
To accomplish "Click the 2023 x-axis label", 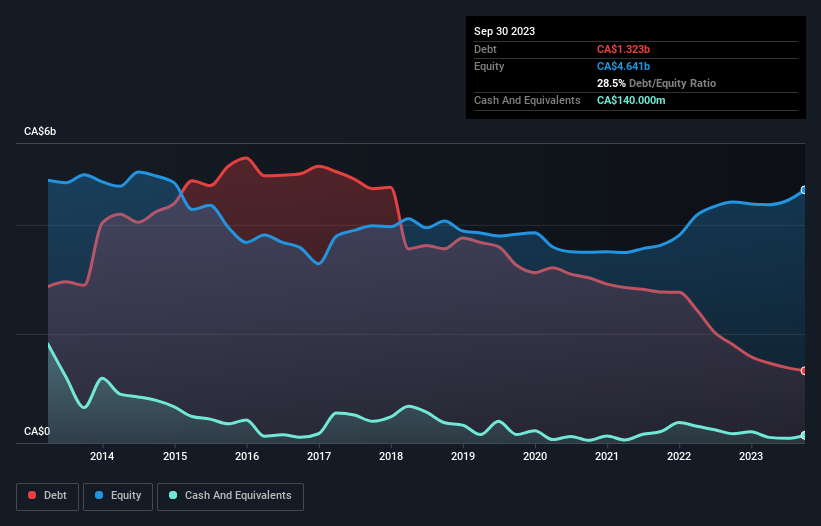I will 751,456.
